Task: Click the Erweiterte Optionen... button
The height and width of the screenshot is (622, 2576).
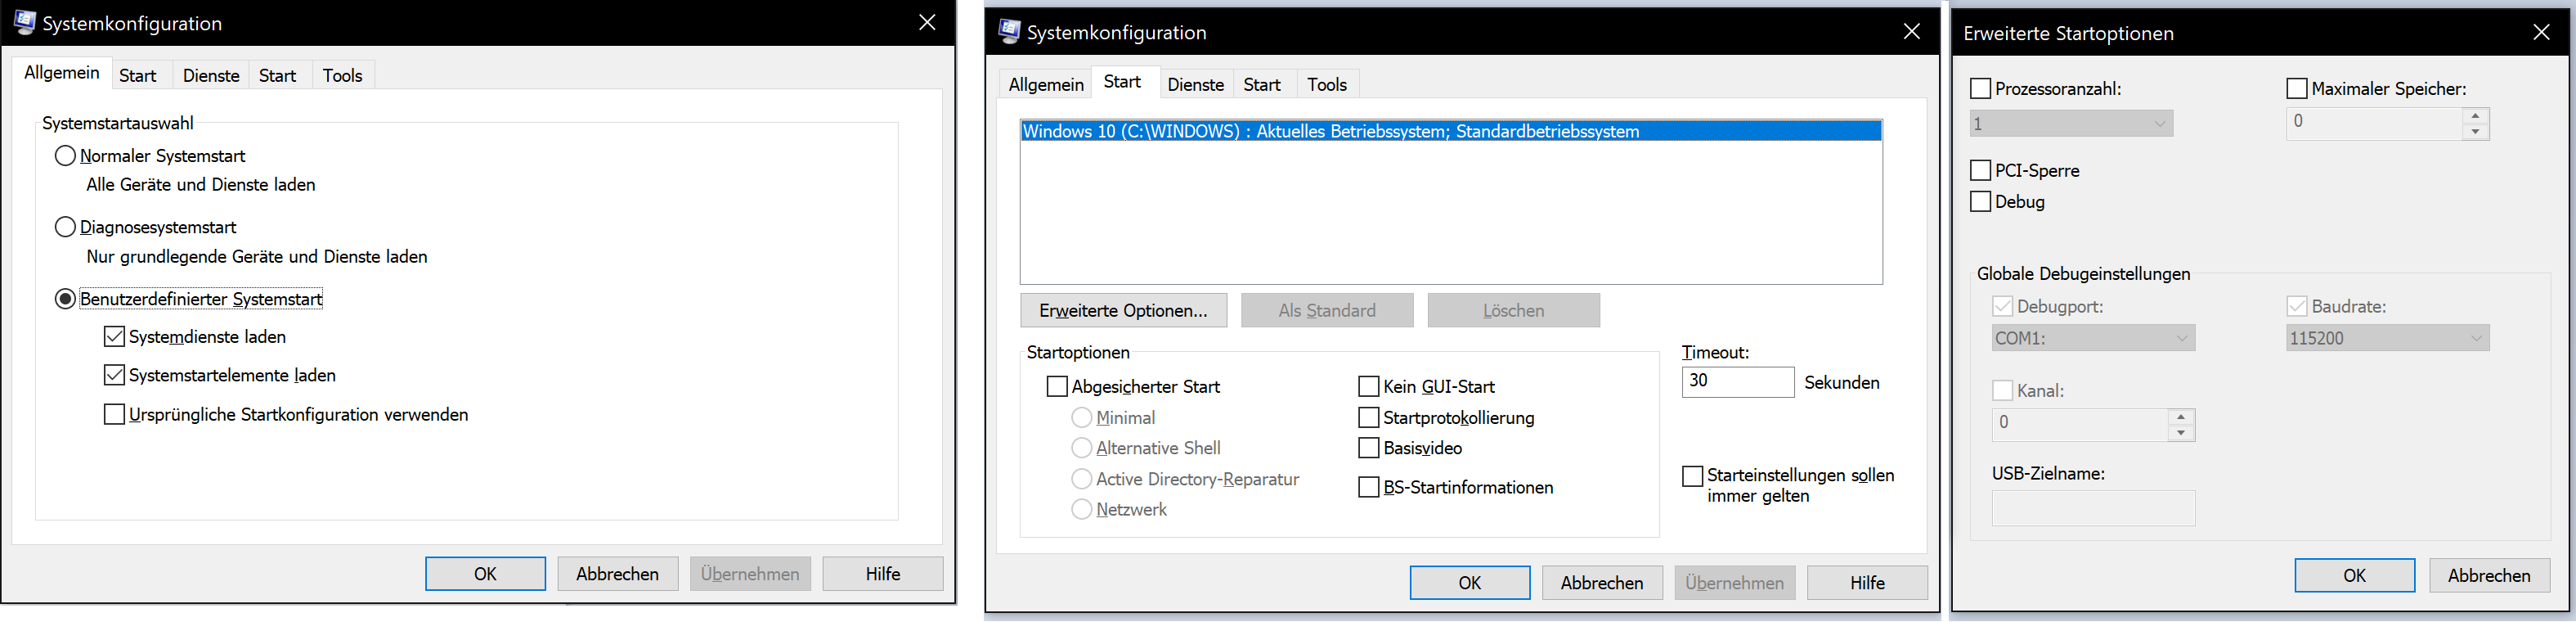Action: click(1123, 311)
